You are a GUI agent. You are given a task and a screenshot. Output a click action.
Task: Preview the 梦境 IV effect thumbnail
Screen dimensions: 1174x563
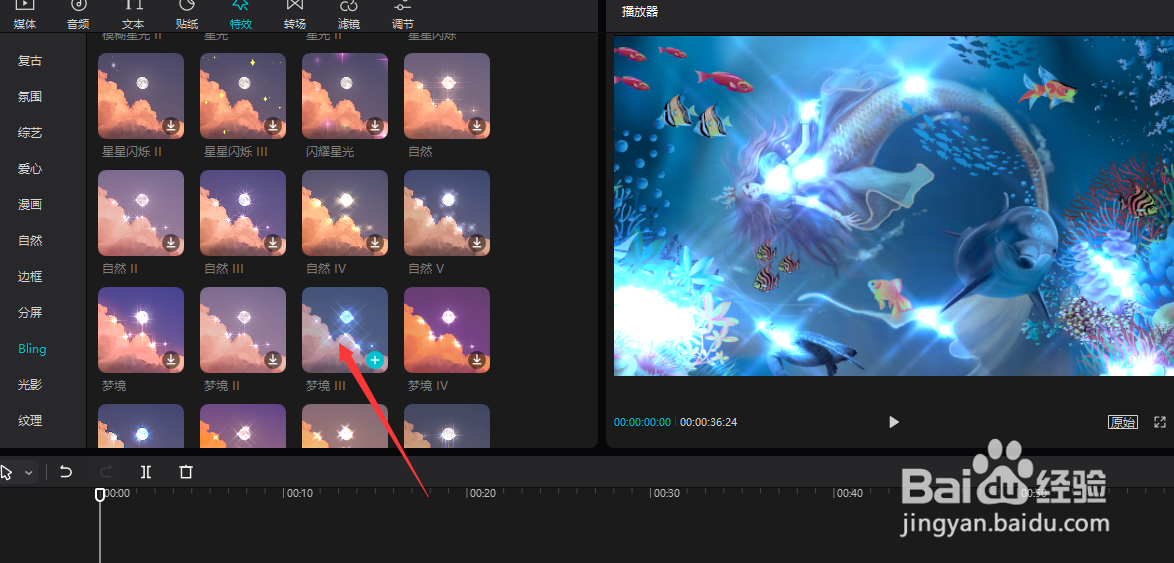447,329
